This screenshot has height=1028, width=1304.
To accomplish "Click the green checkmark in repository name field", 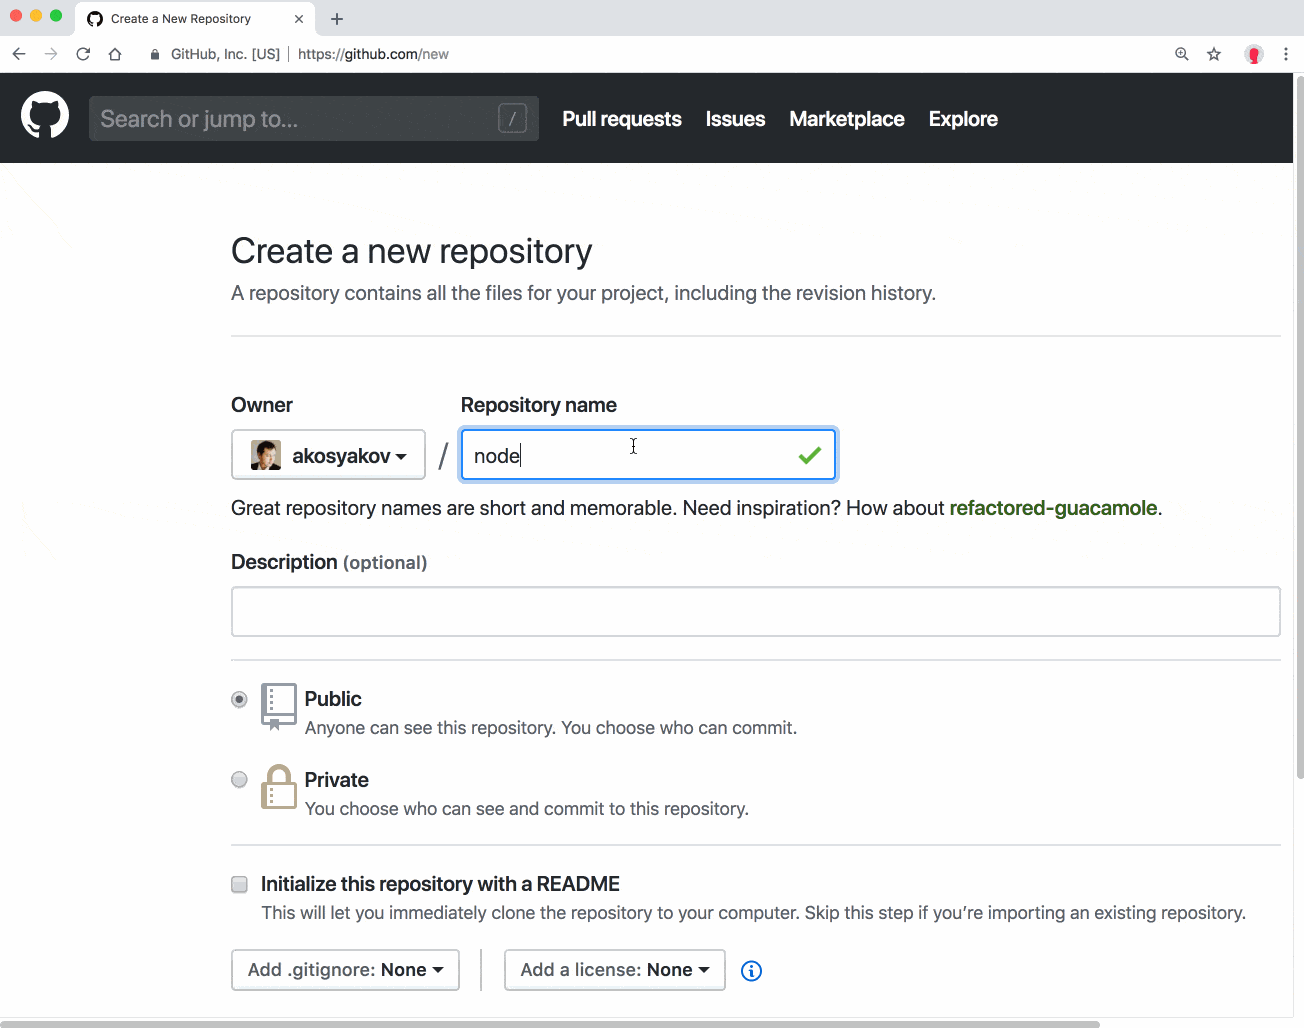I will pyautogui.click(x=810, y=455).
